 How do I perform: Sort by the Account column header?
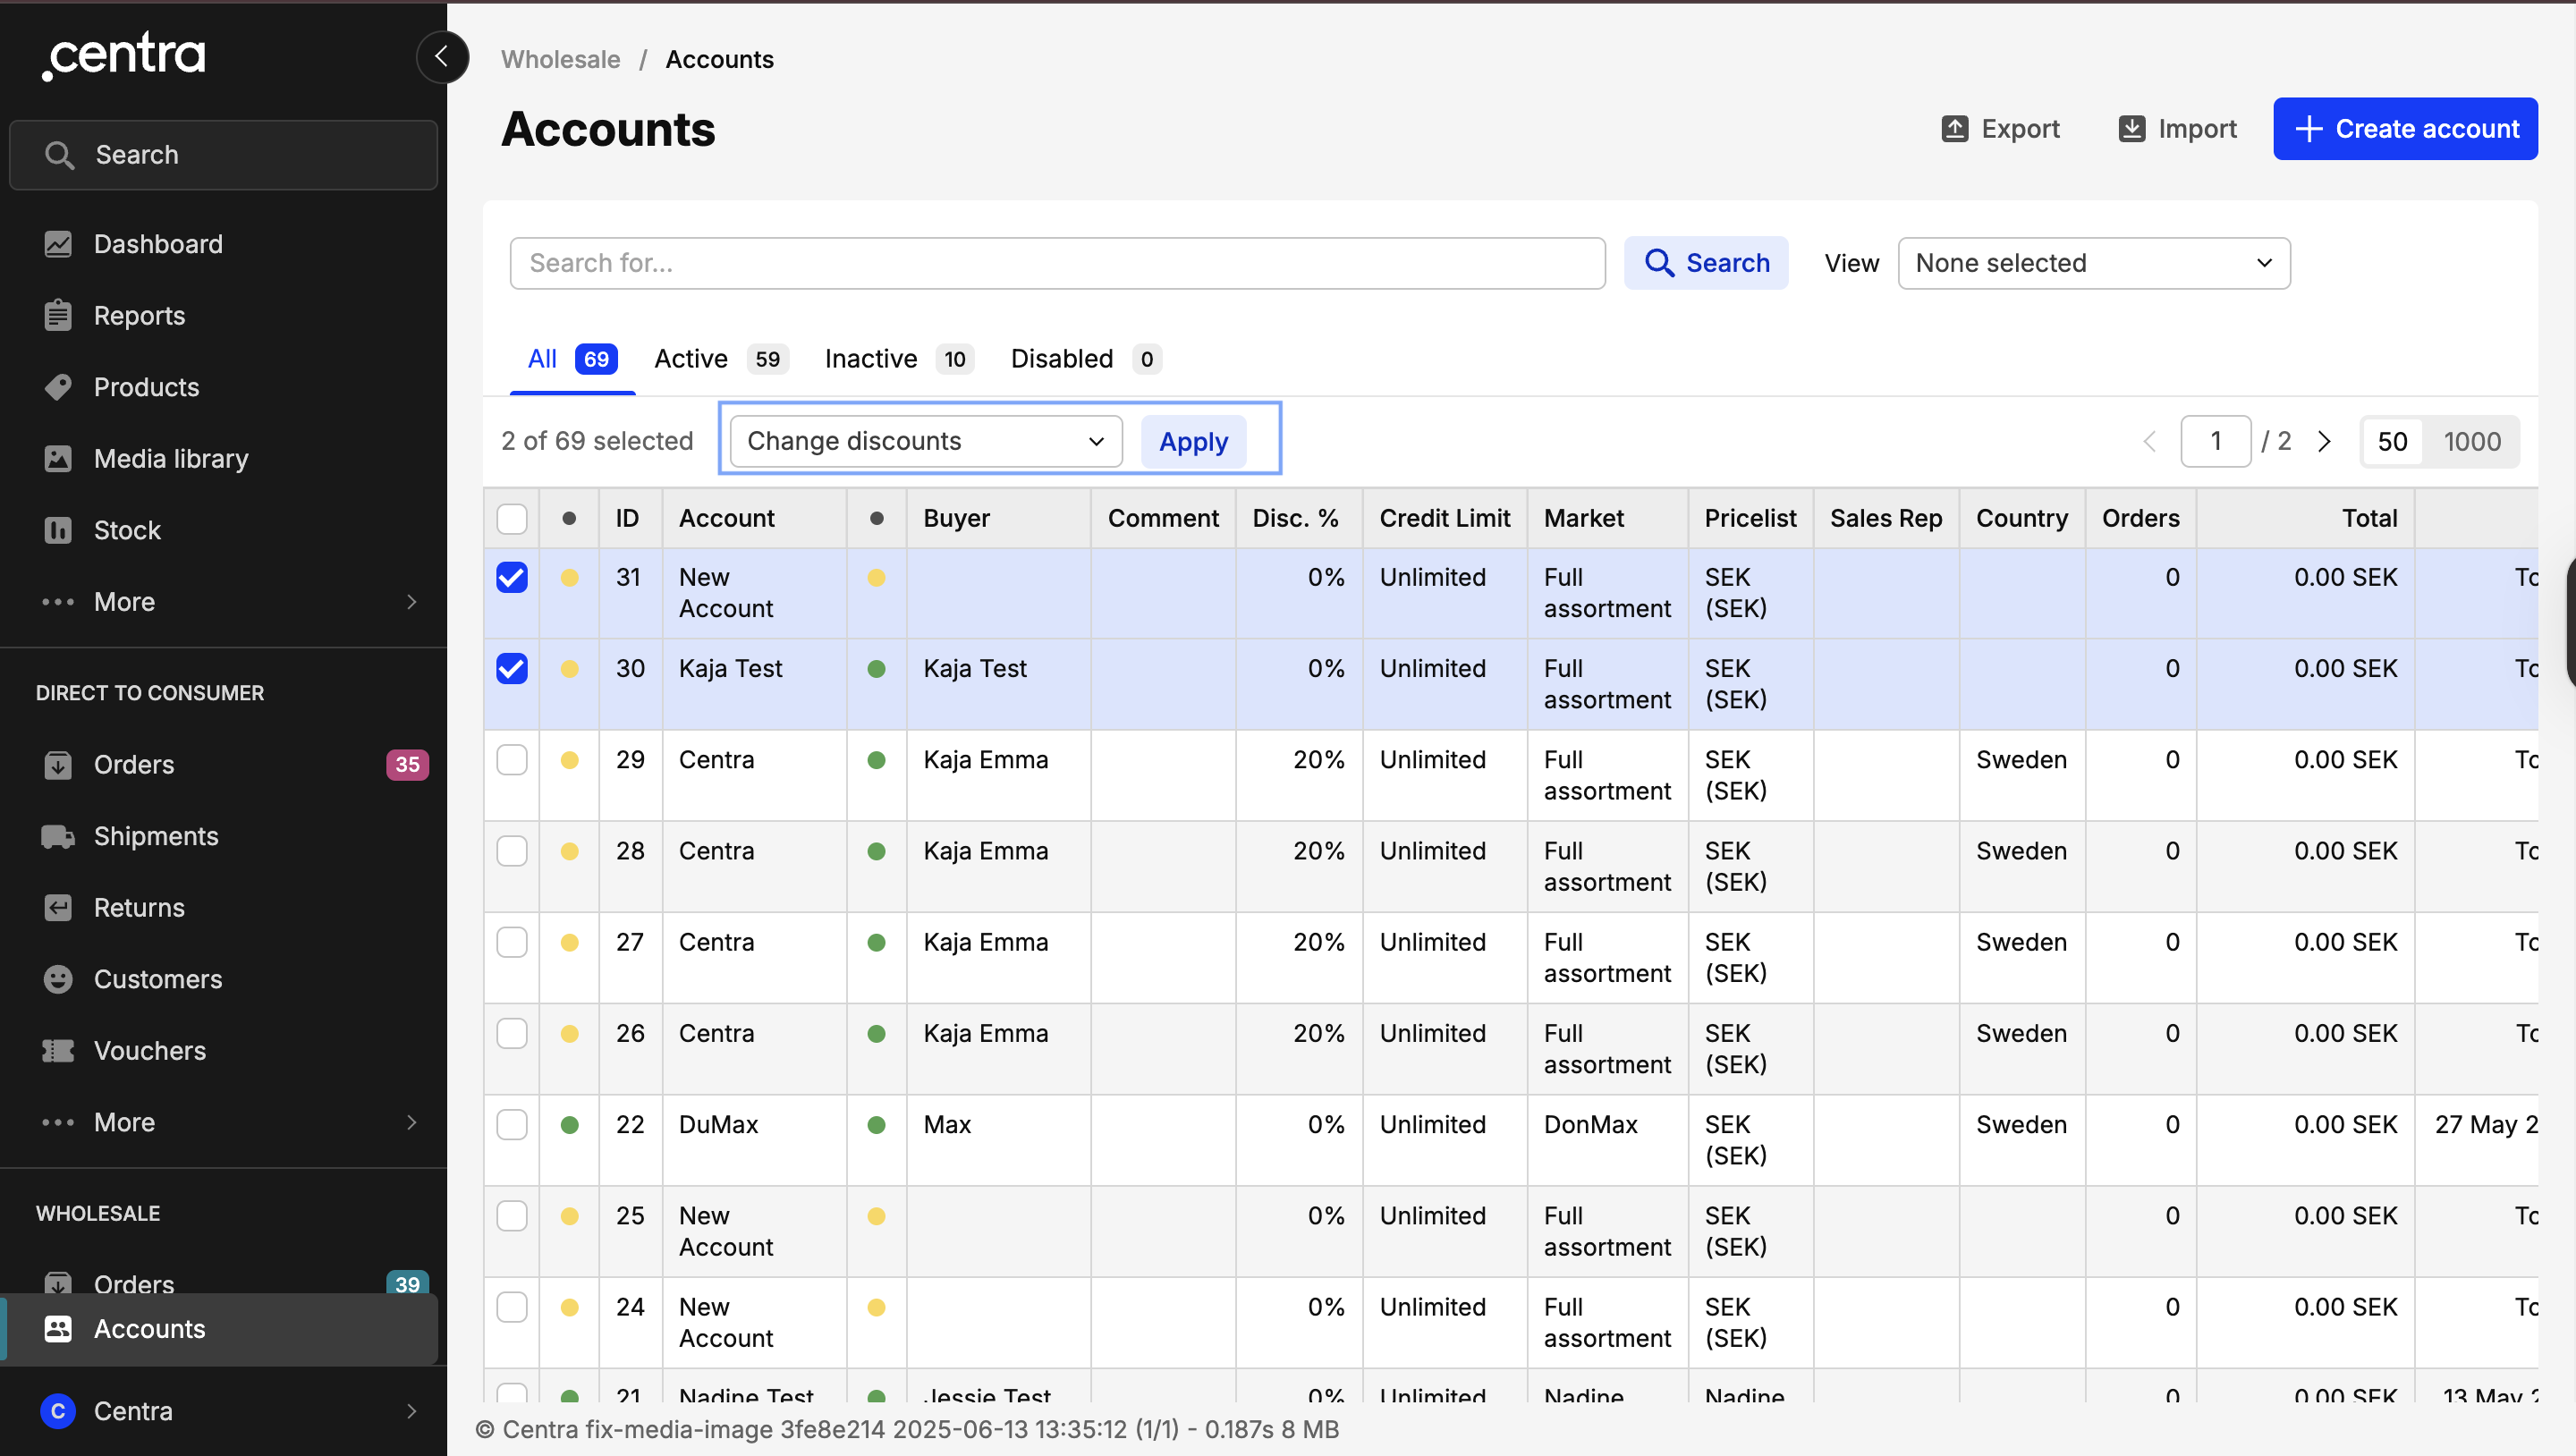click(727, 518)
